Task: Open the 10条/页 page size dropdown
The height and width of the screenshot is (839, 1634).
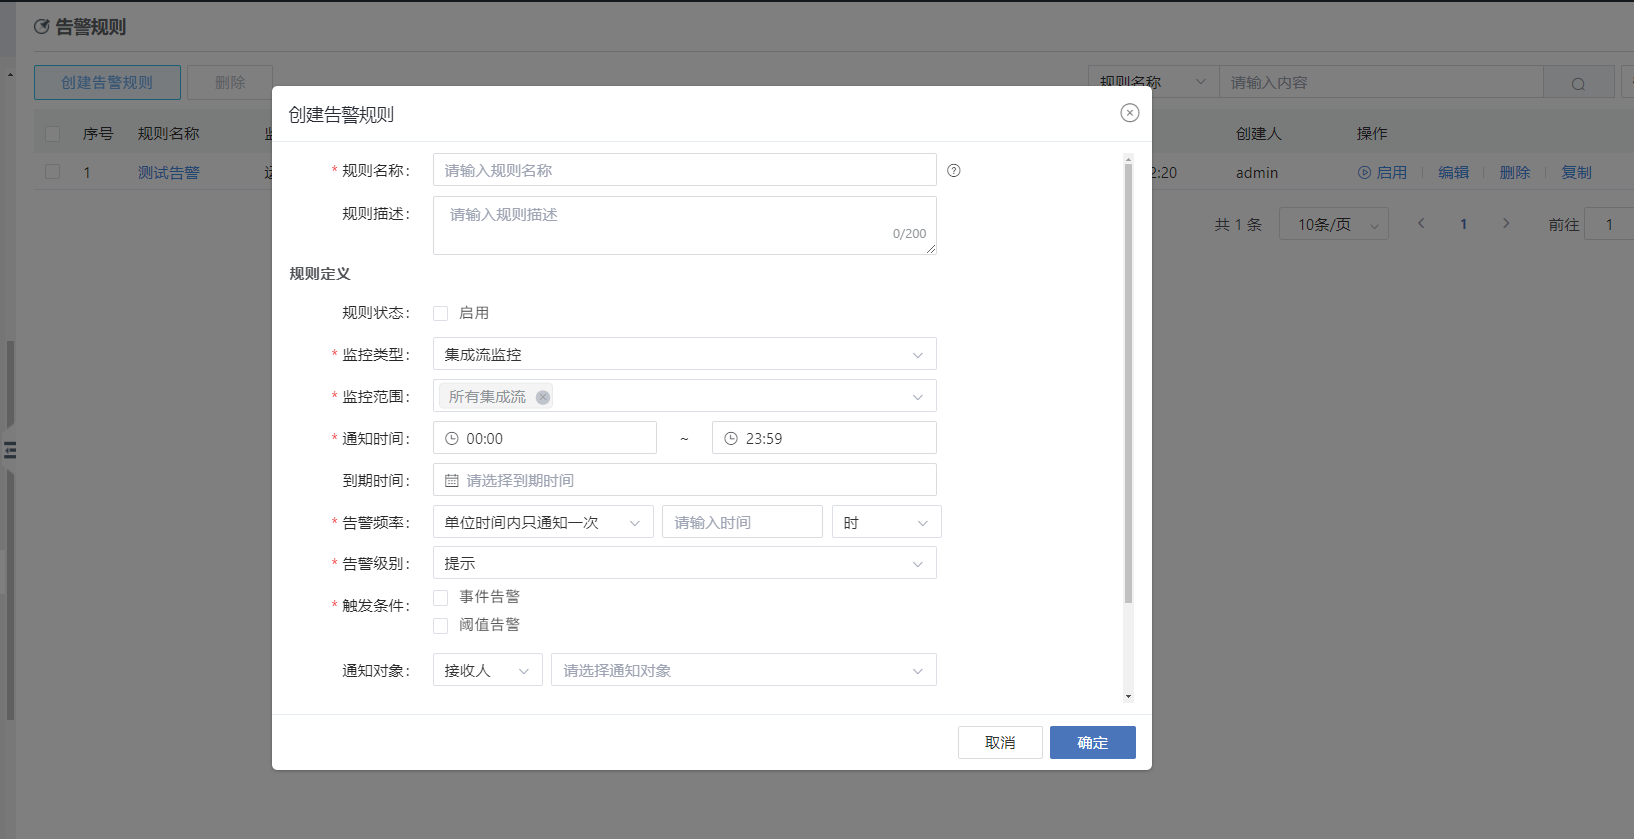Action: (x=1334, y=225)
